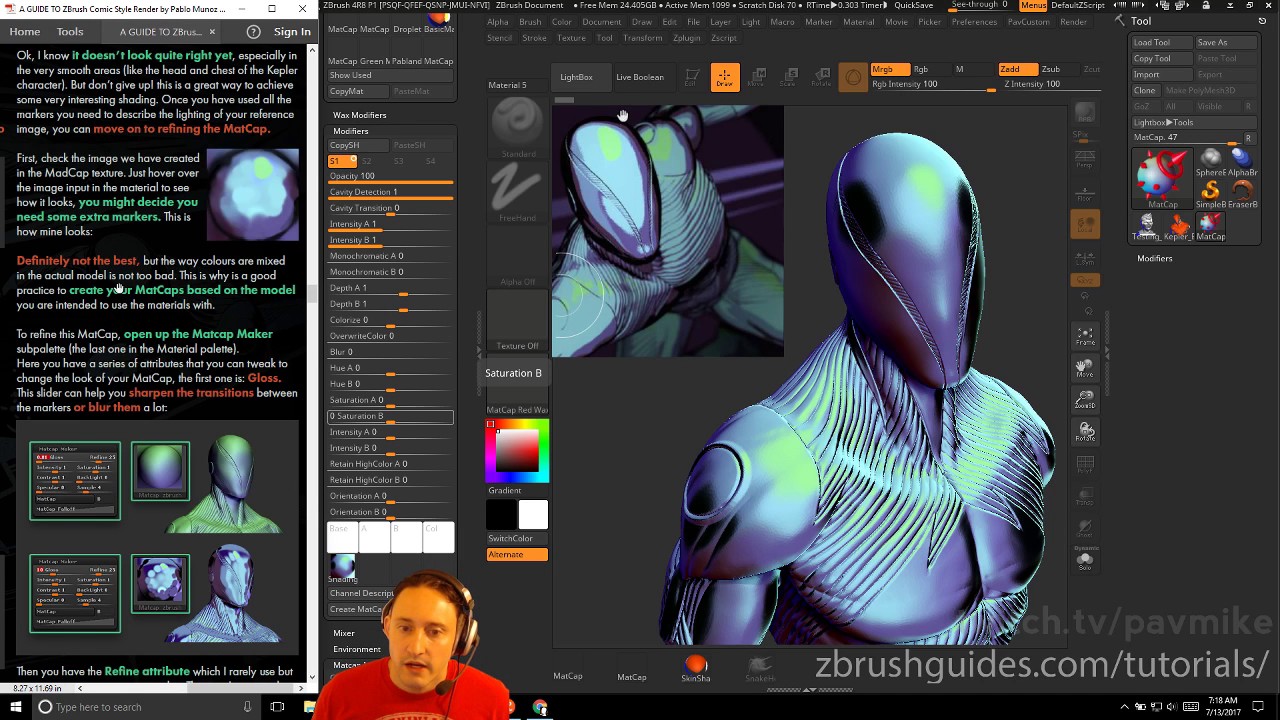This screenshot has width=1280, height=720.
Task: Click the Load Tool button
Action: (1161, 42)
